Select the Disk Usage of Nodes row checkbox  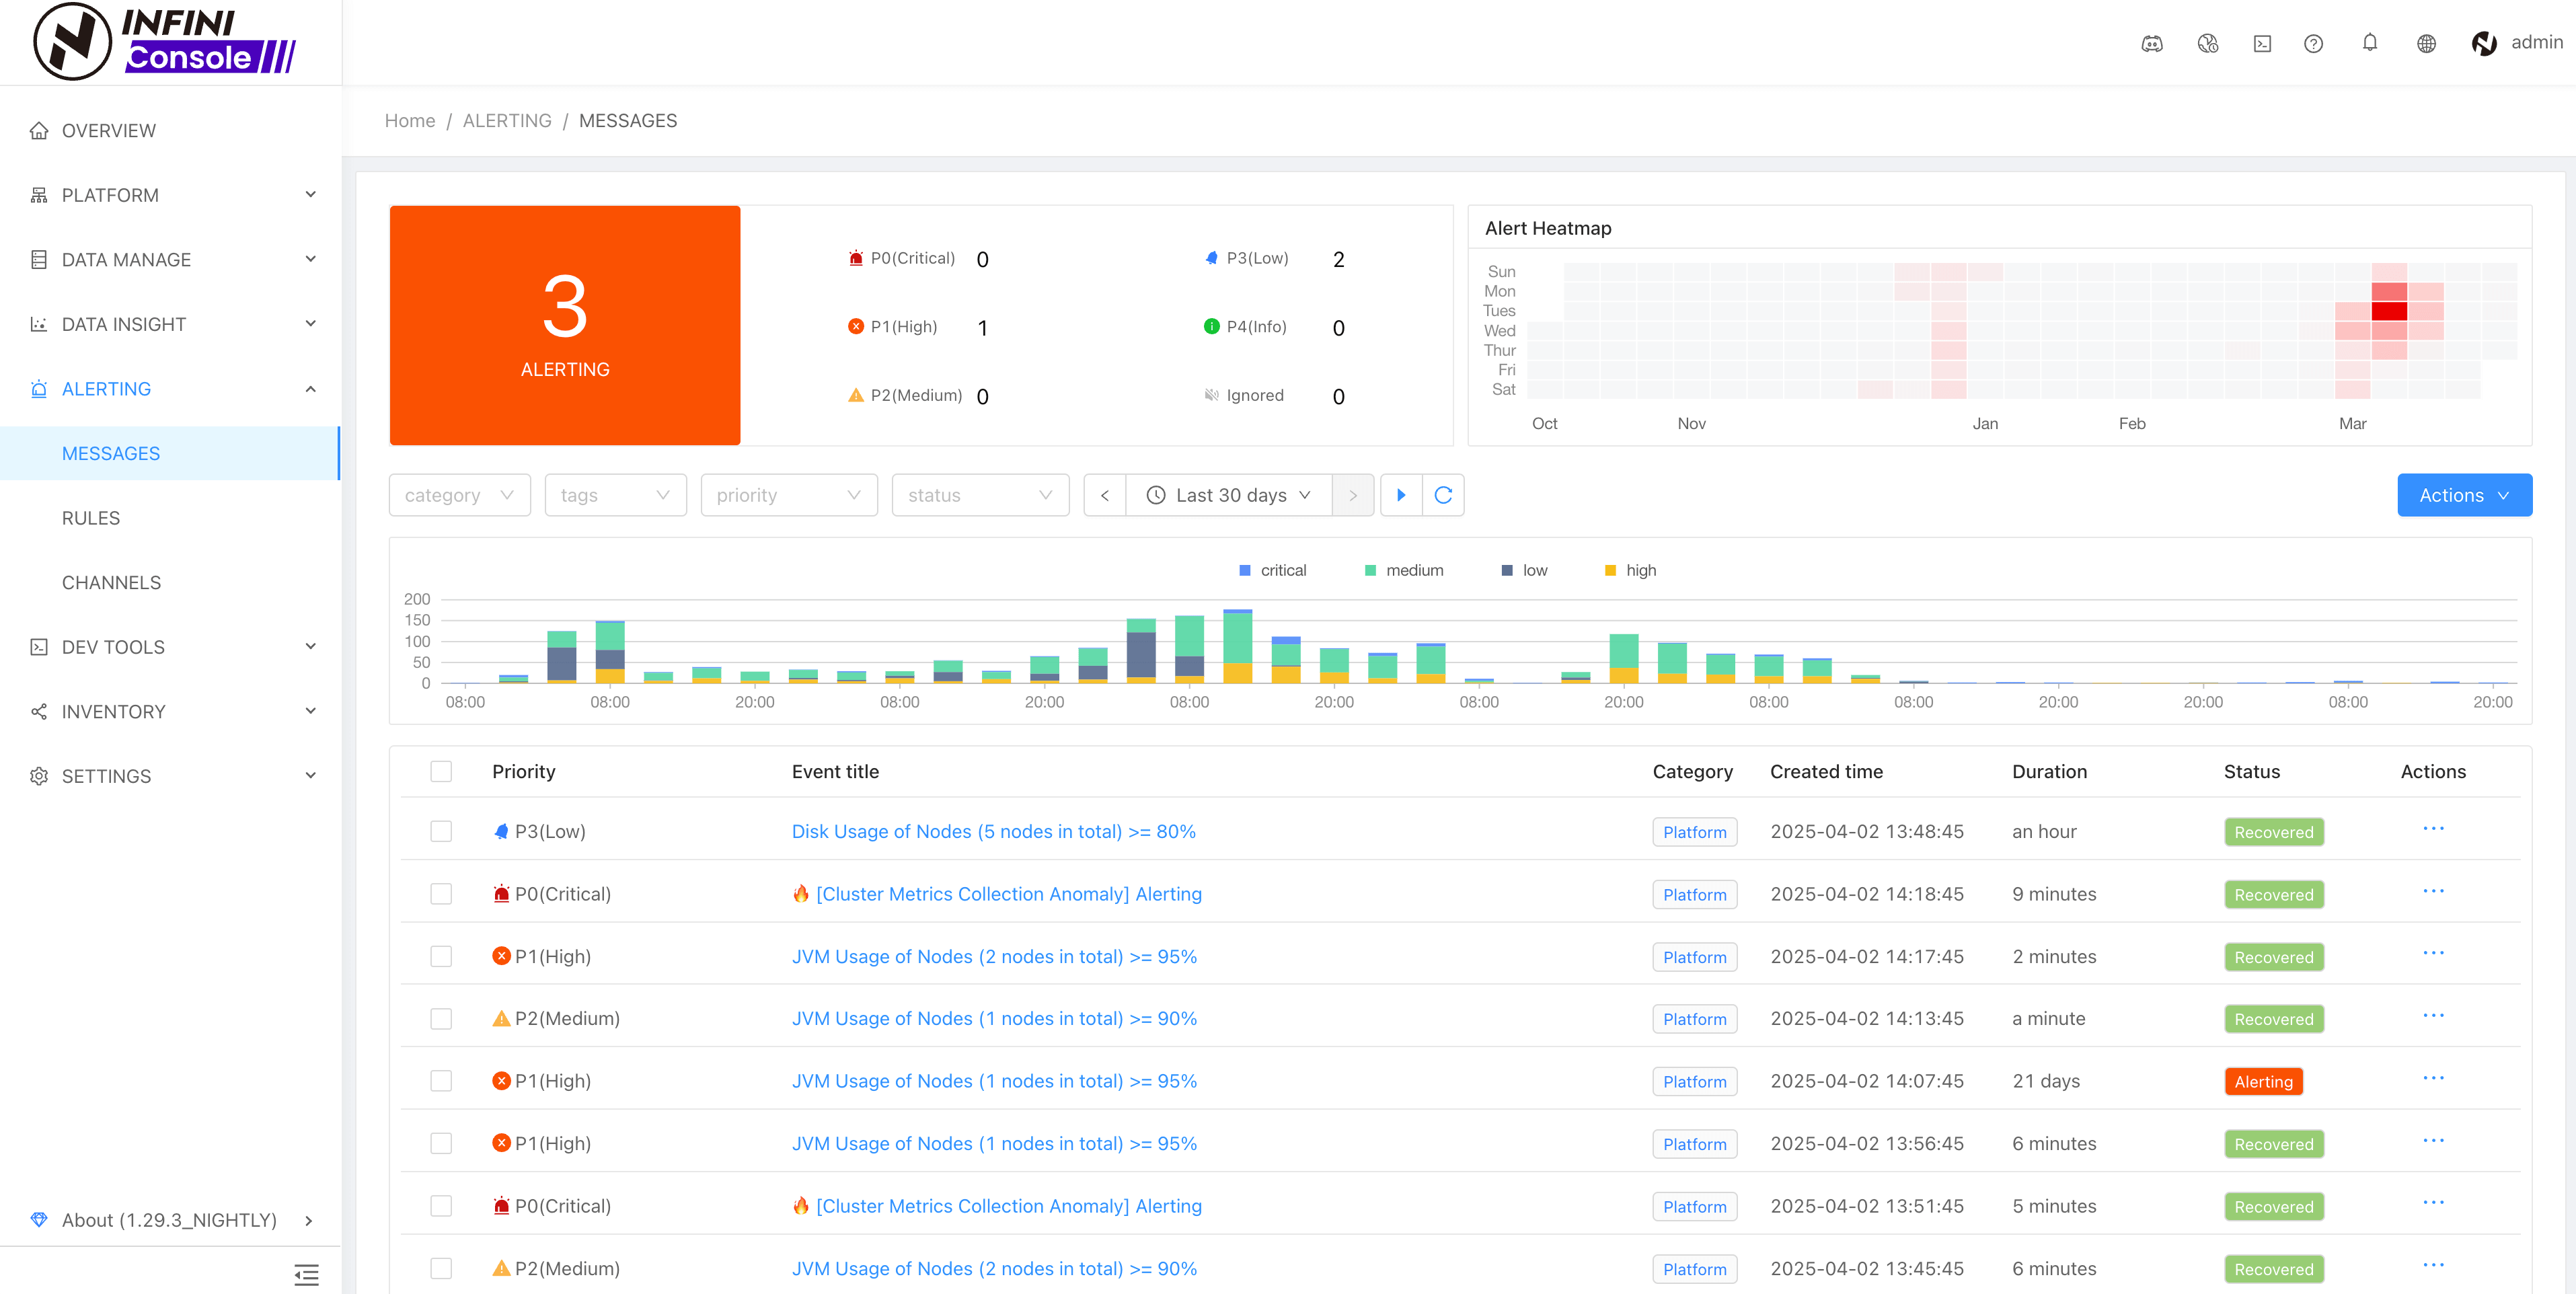tap(441, 832)
